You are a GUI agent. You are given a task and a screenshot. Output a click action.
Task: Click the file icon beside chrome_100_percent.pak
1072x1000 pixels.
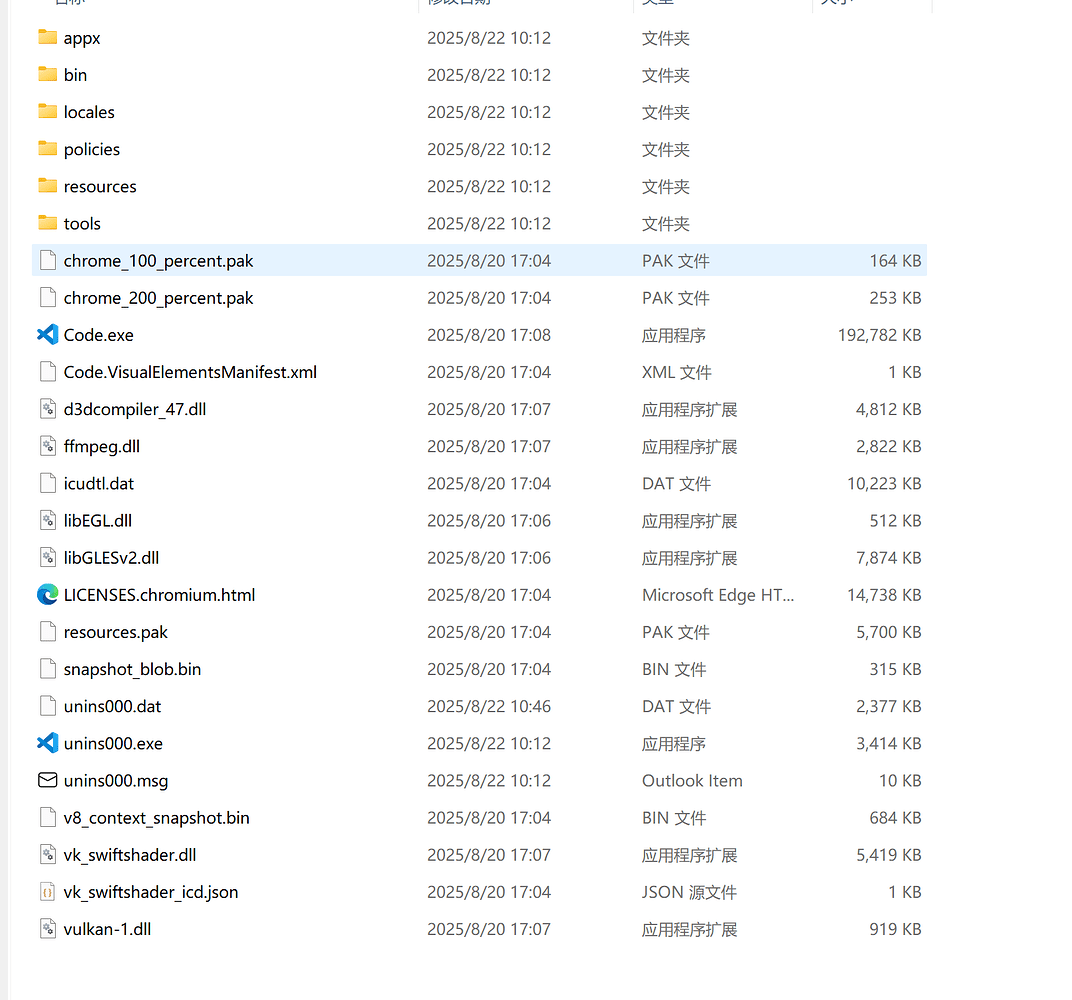tap(47, 260)
